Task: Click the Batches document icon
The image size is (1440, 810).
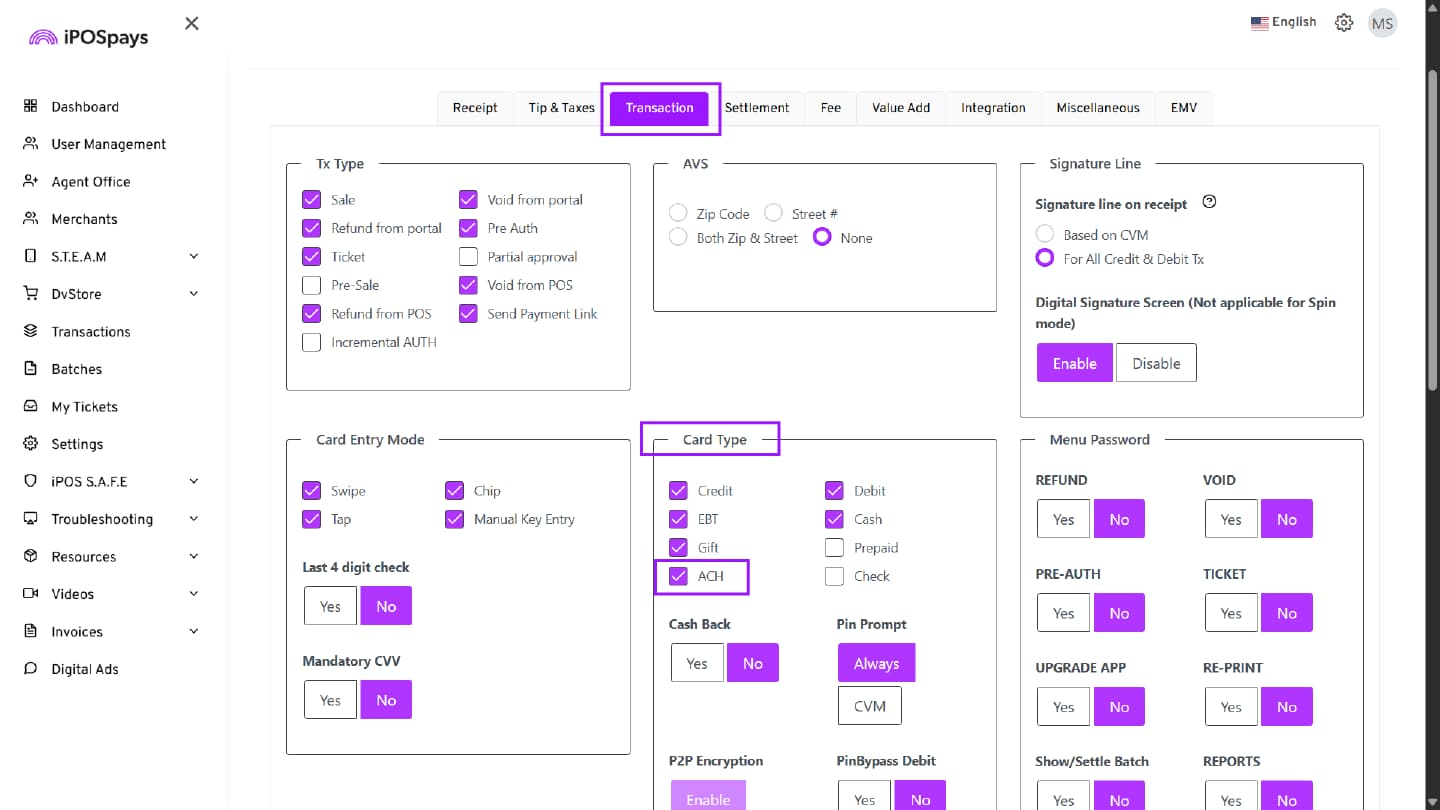Action: point(30,369)
